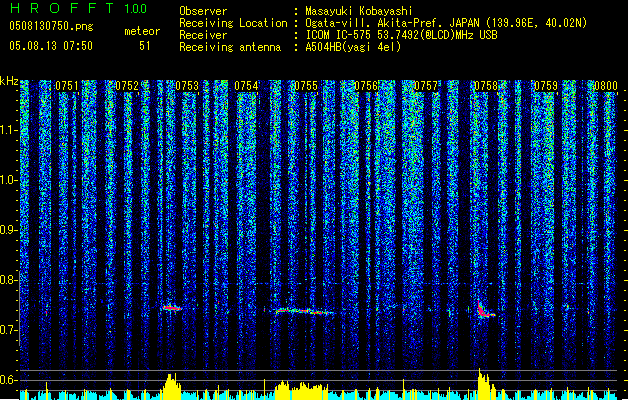This screenshot has height=400, width=629.
Task: Click the 0755 time marker
Action: 306,86
